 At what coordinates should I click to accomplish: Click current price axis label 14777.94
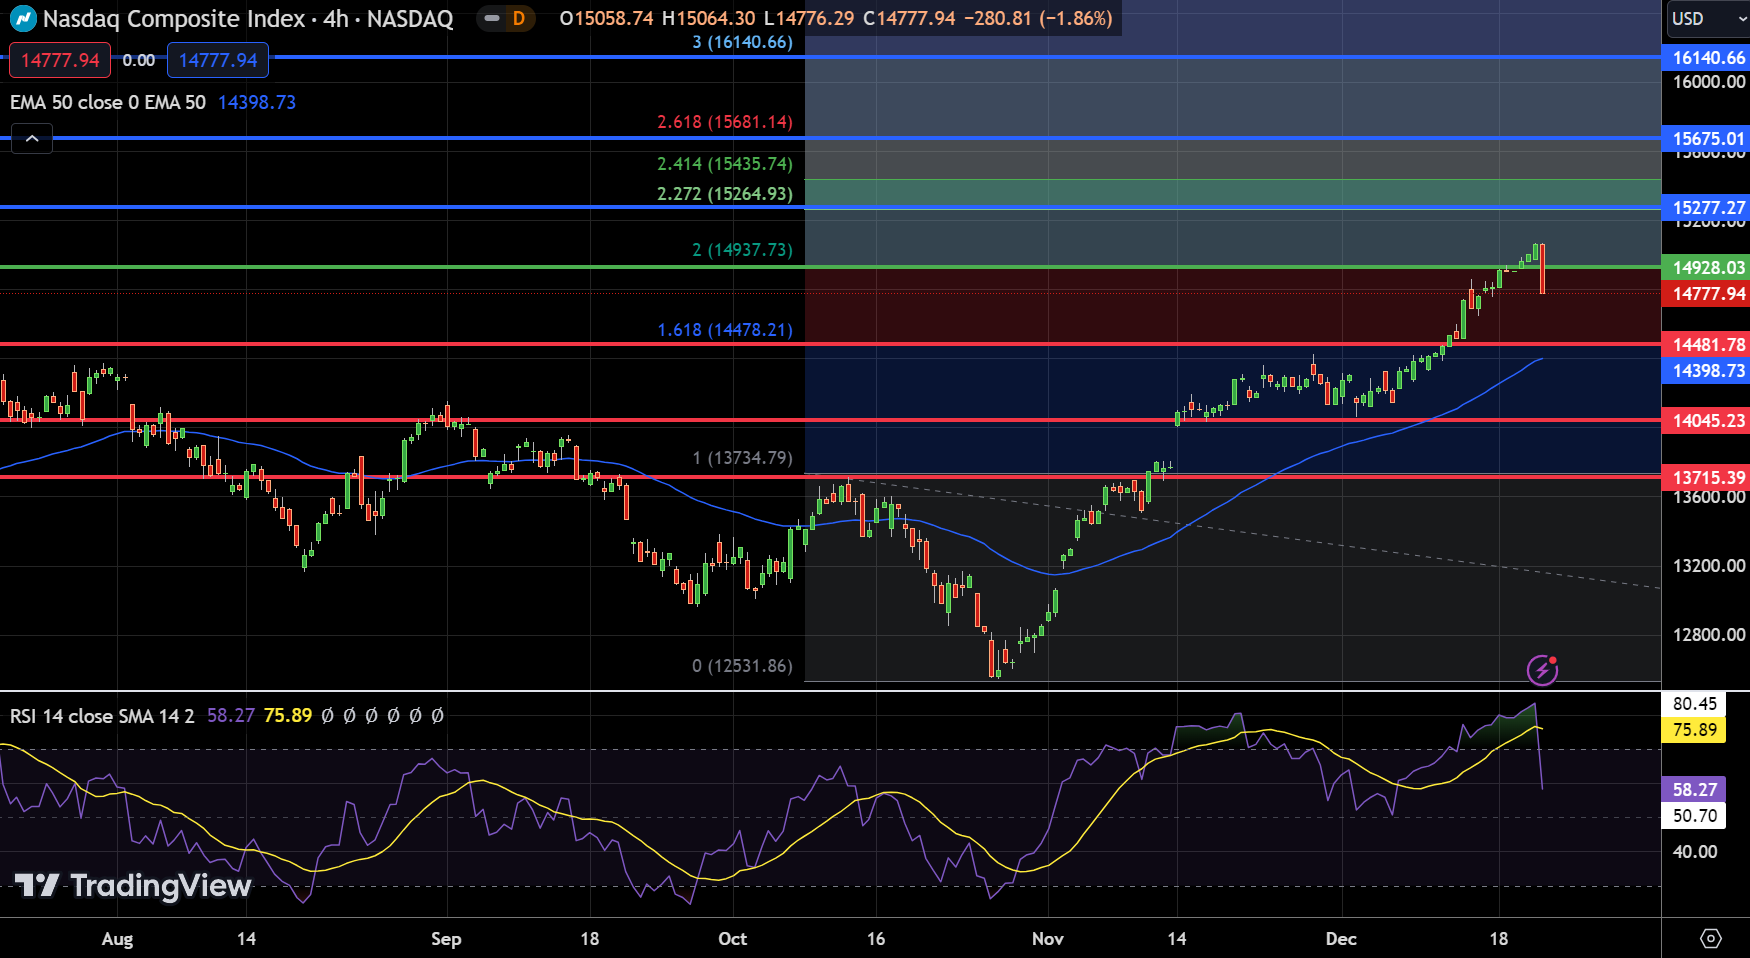[1706, 294]
